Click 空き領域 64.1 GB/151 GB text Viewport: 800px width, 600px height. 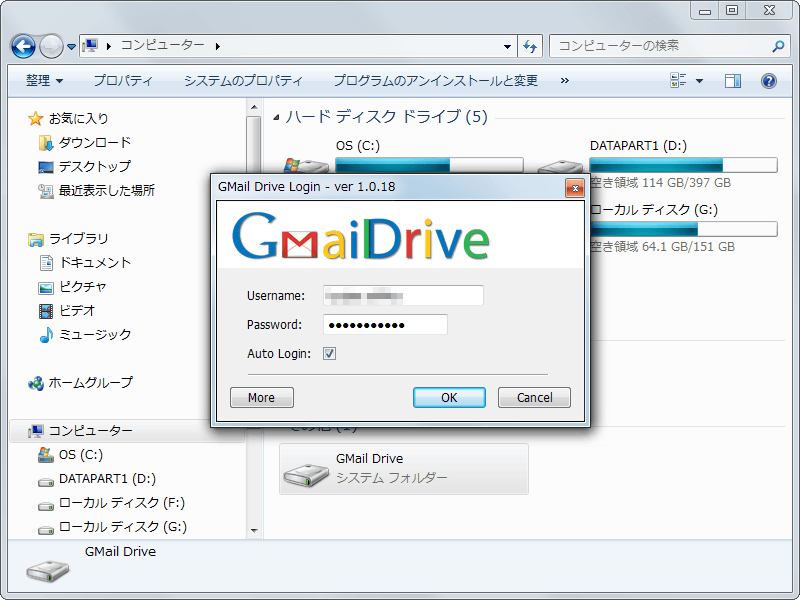pos(662,247)
